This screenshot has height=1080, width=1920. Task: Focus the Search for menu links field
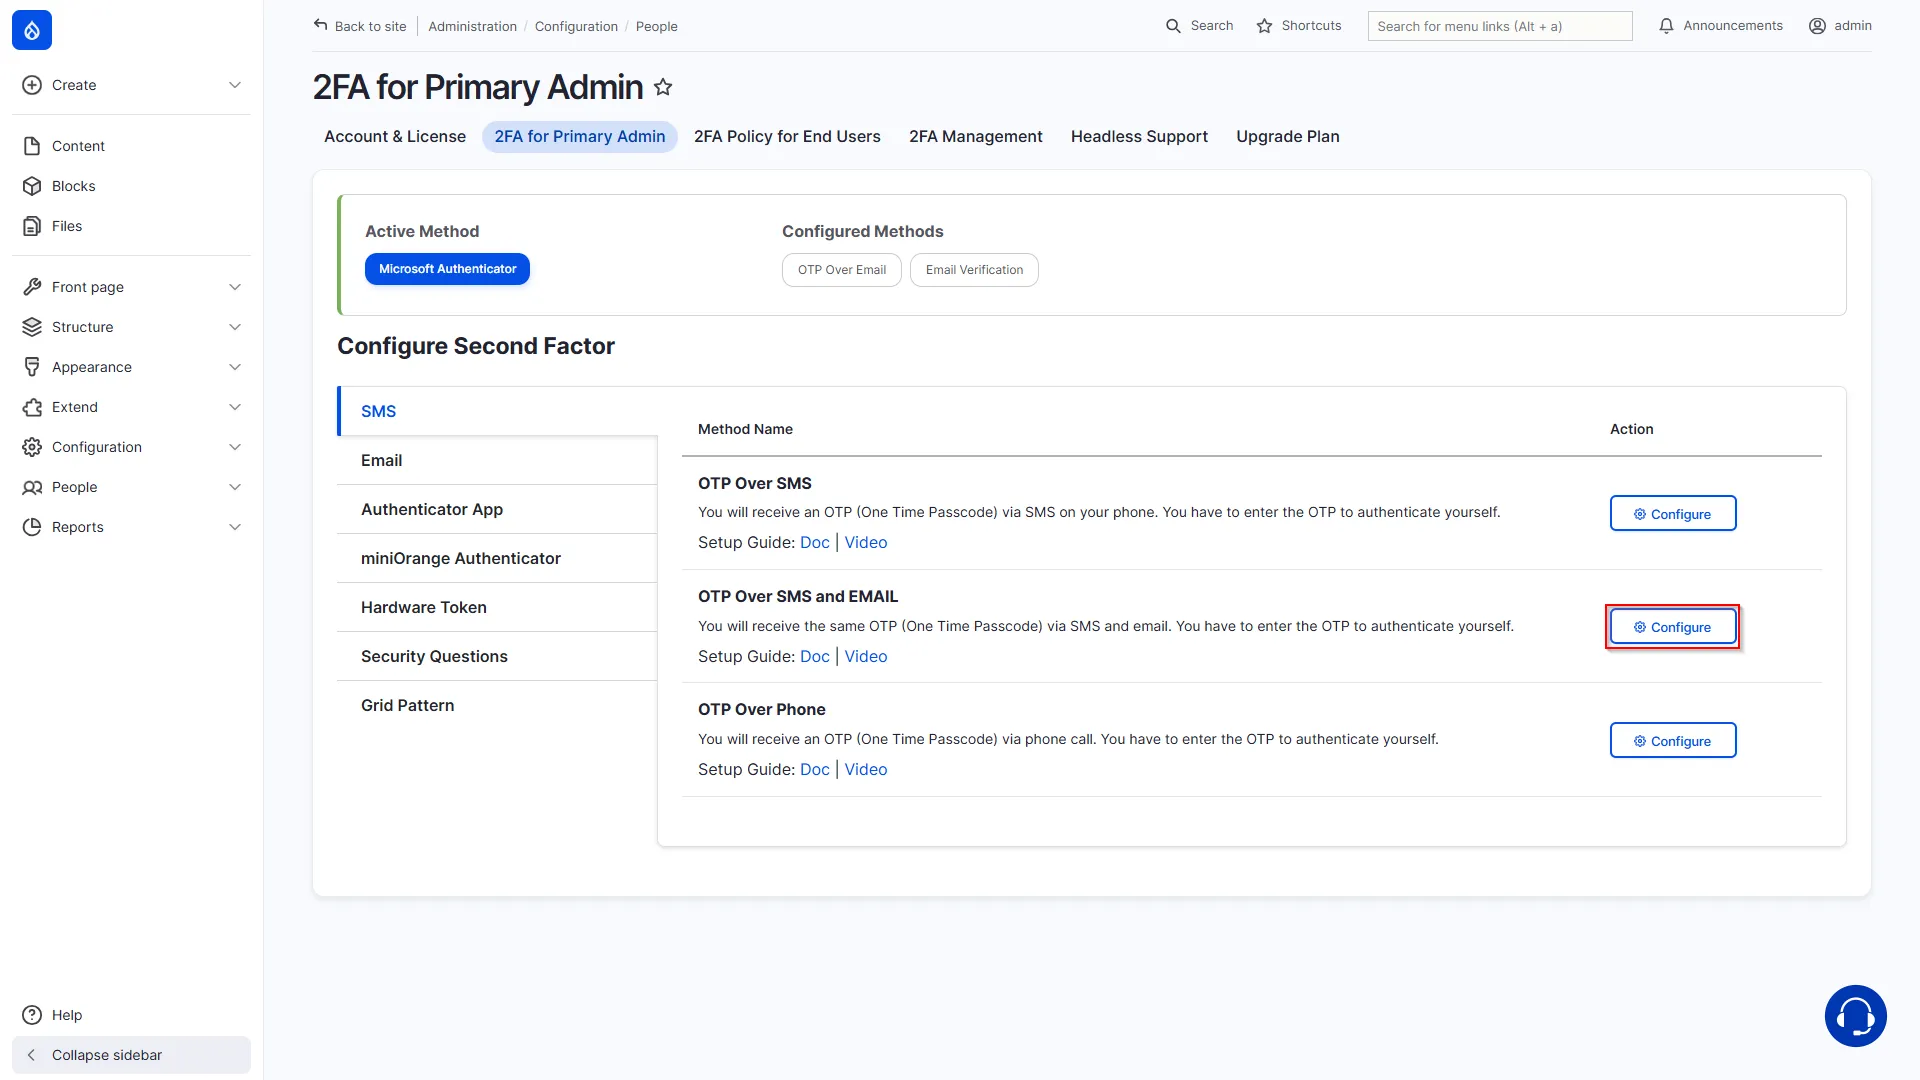1500,26
